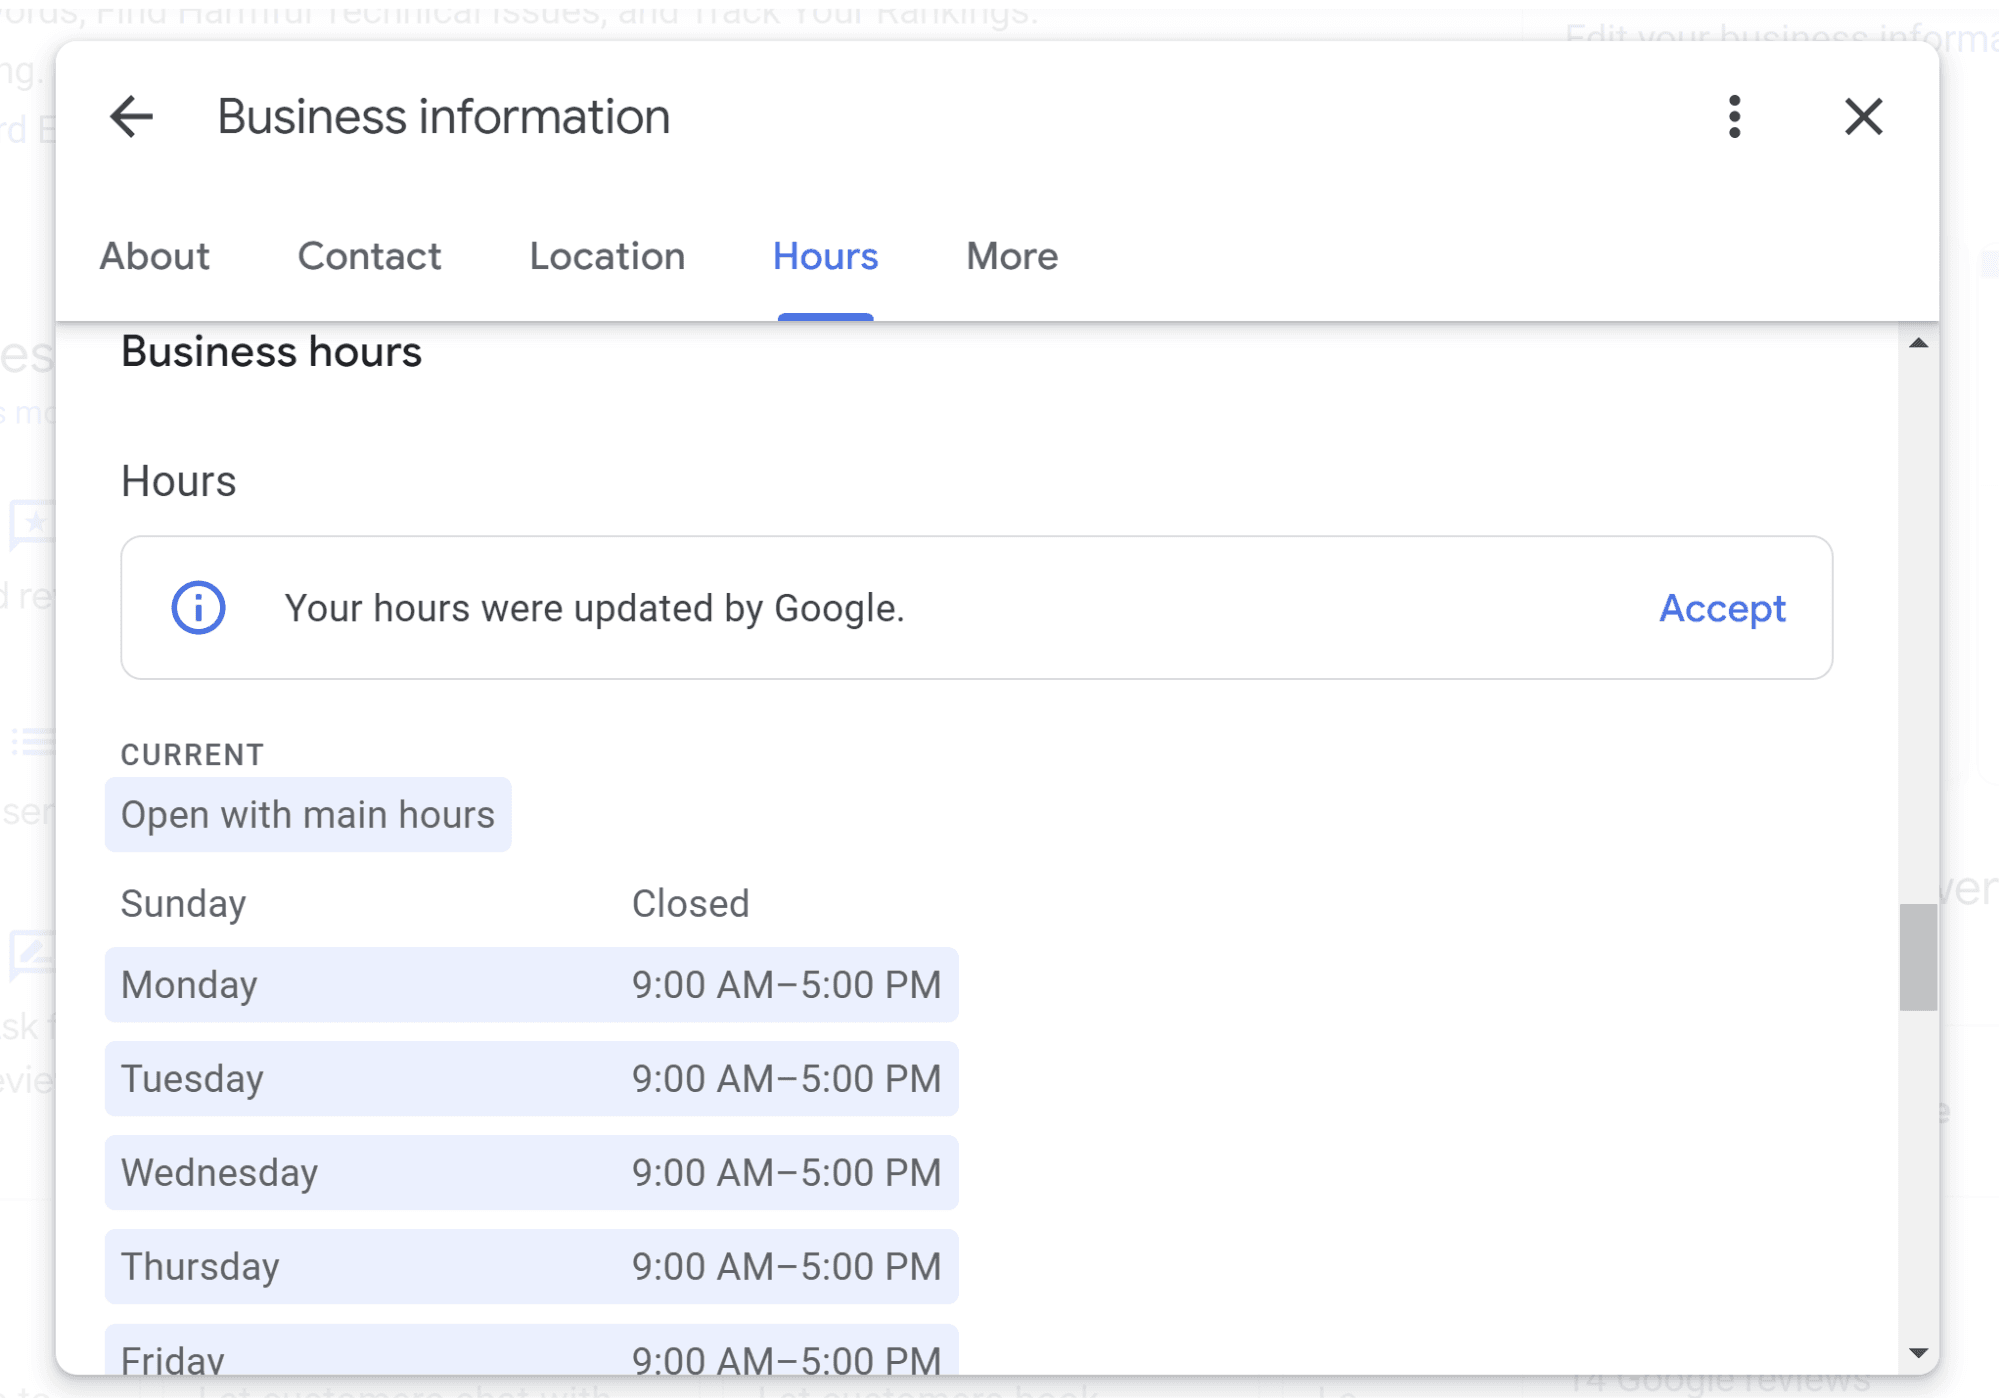Click Business hours section header
Image resolution: width=1999 pixels, height=1399 pixels.
pyautogui.click(x=270, y=354)
